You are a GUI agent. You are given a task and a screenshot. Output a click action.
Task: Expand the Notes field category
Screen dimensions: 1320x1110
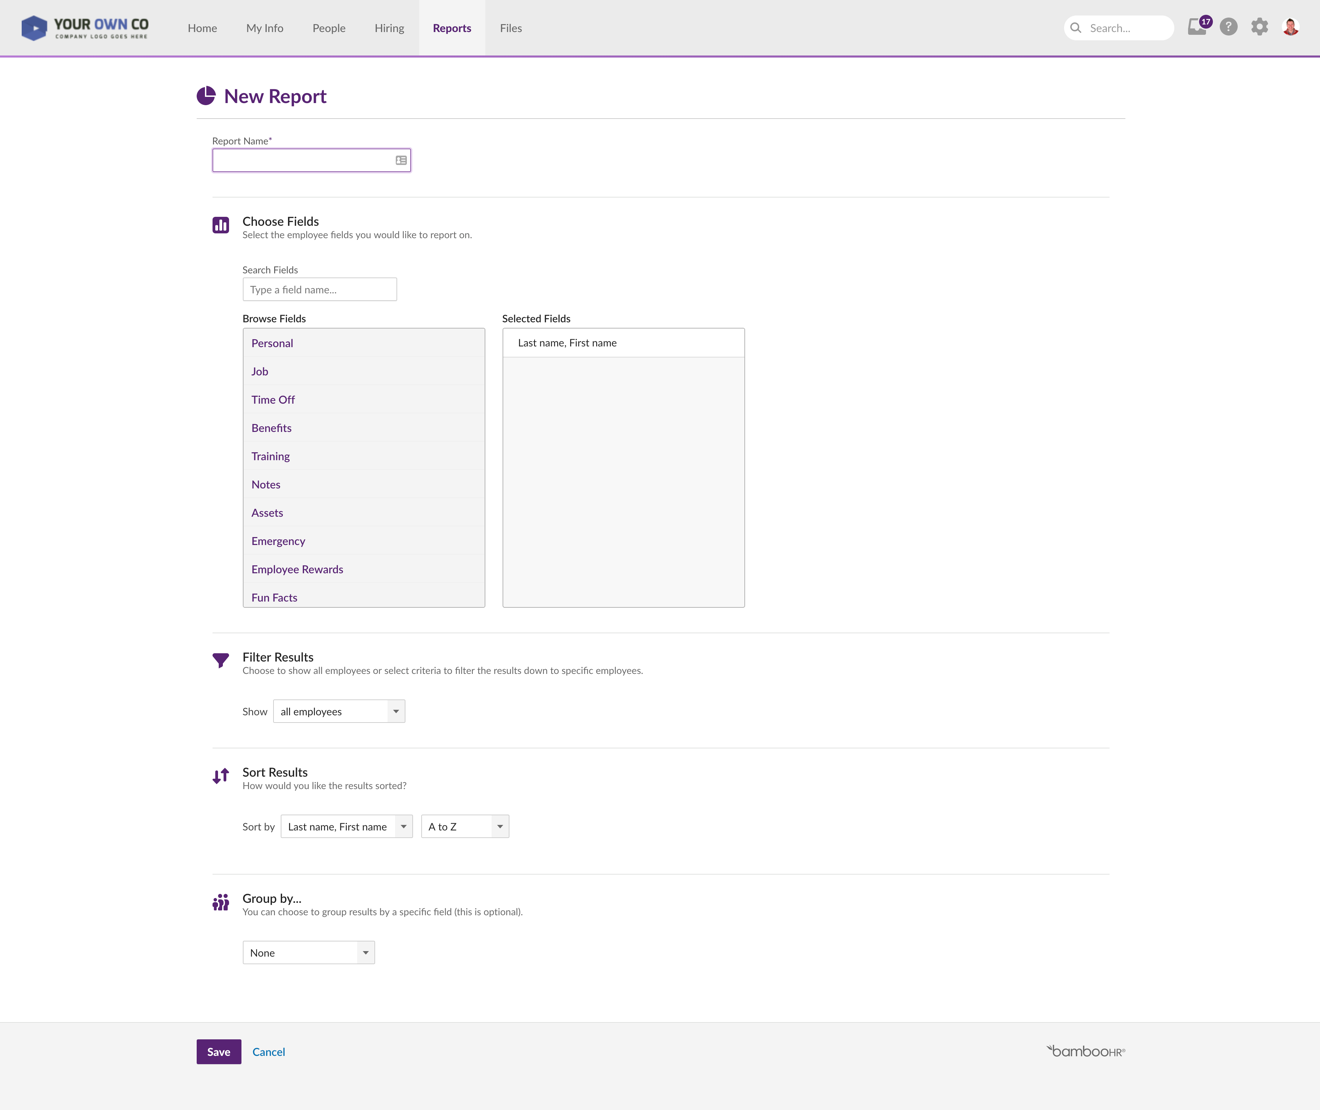point(364,484)
